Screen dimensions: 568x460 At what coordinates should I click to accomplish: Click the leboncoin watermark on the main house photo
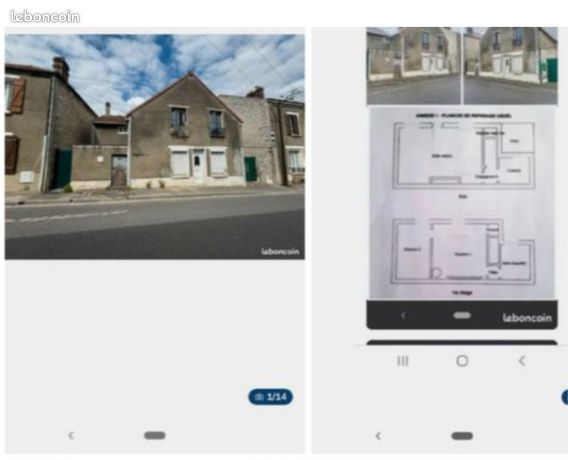[x=280, y=251]
